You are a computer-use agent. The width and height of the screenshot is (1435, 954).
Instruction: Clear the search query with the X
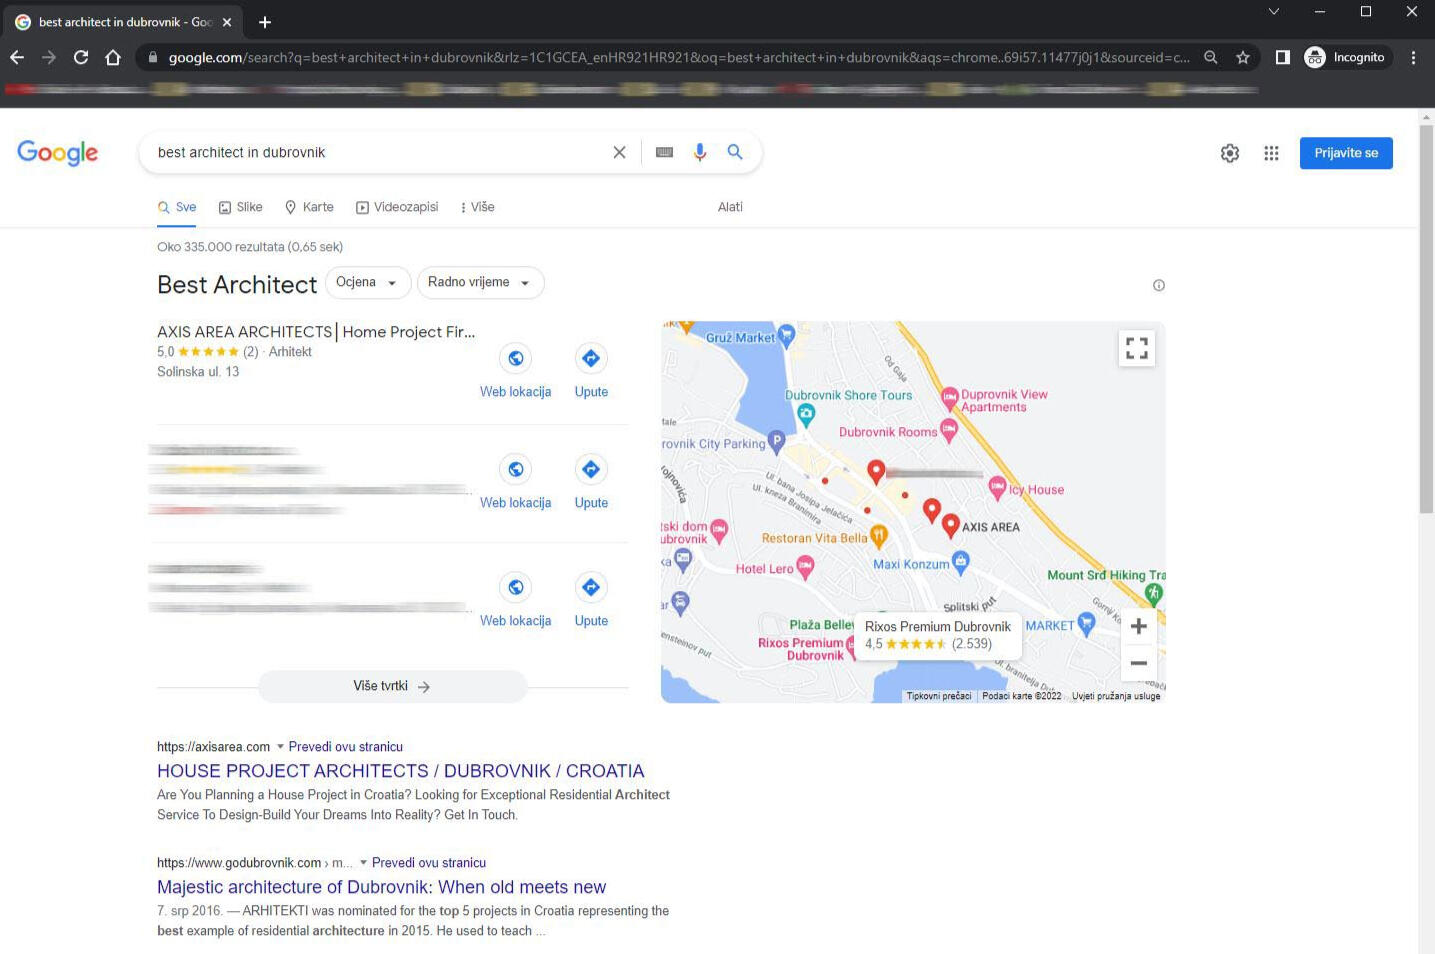pyautogui.click(x=619, y=152)
